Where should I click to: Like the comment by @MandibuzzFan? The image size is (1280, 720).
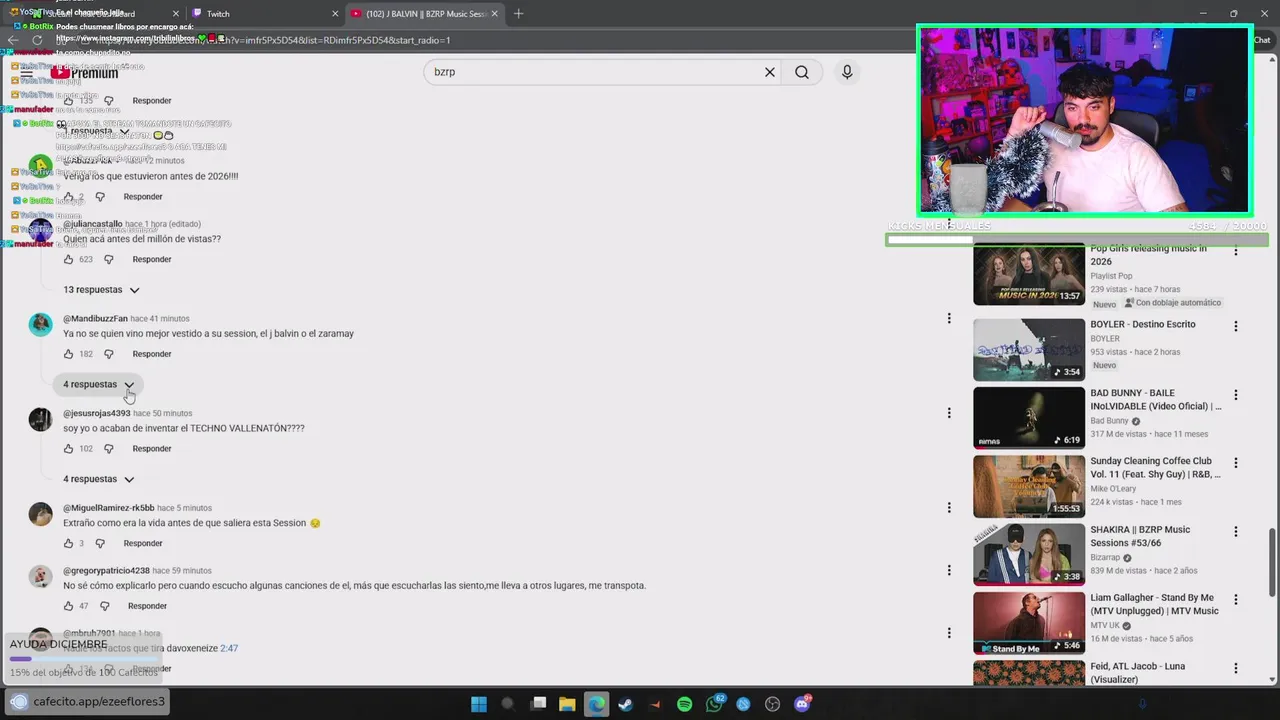click(68, 354)
